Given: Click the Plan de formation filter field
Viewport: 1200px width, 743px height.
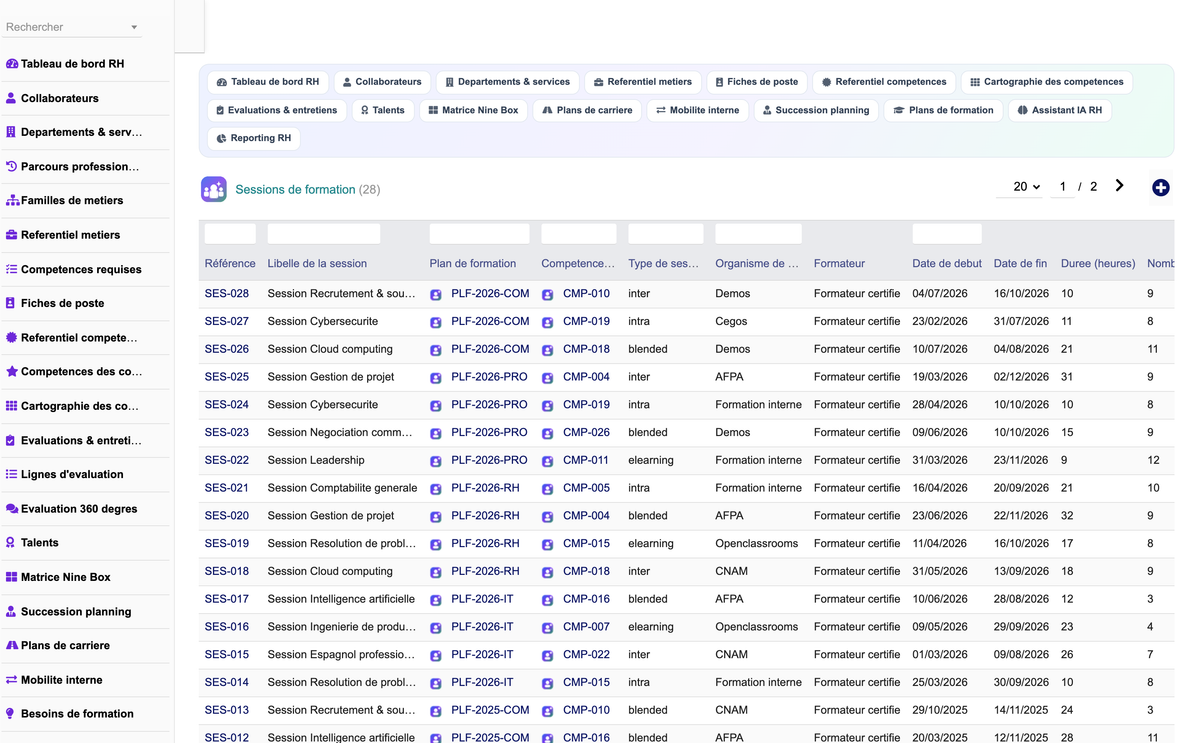Looking at the screenshot, I should tap(479, 234).
